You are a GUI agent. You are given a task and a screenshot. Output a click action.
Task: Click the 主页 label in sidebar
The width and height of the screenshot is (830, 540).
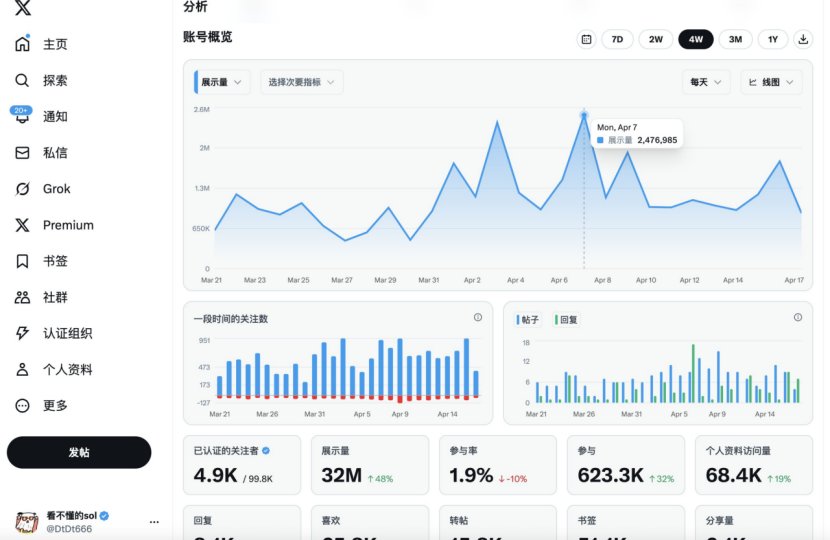[x=55, y=44]
